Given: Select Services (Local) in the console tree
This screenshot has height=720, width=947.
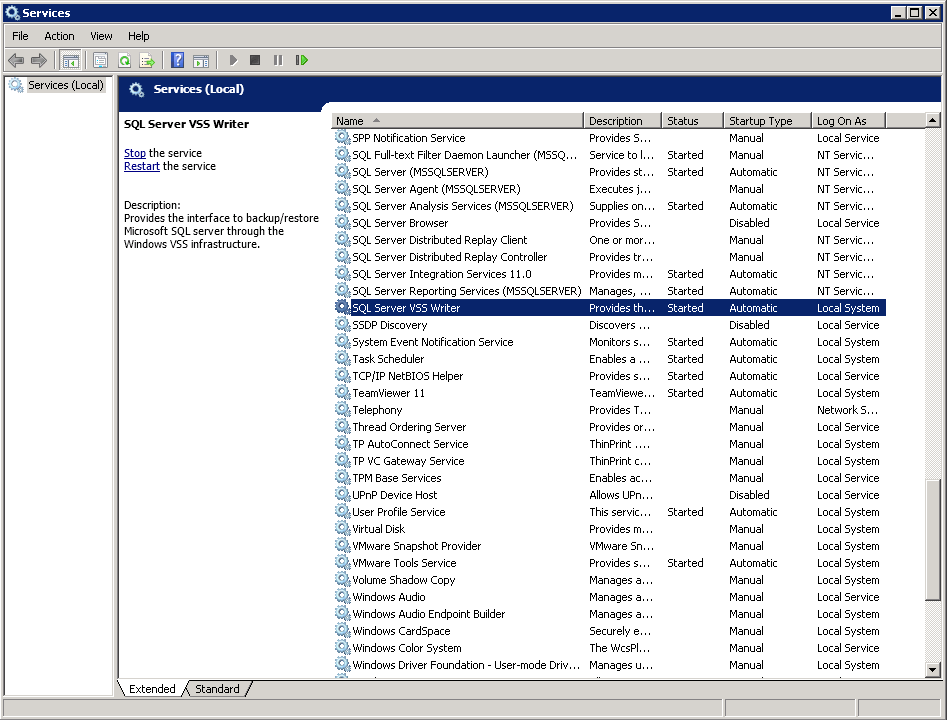Looking at the screenshot, I should [x=65, y=86].
